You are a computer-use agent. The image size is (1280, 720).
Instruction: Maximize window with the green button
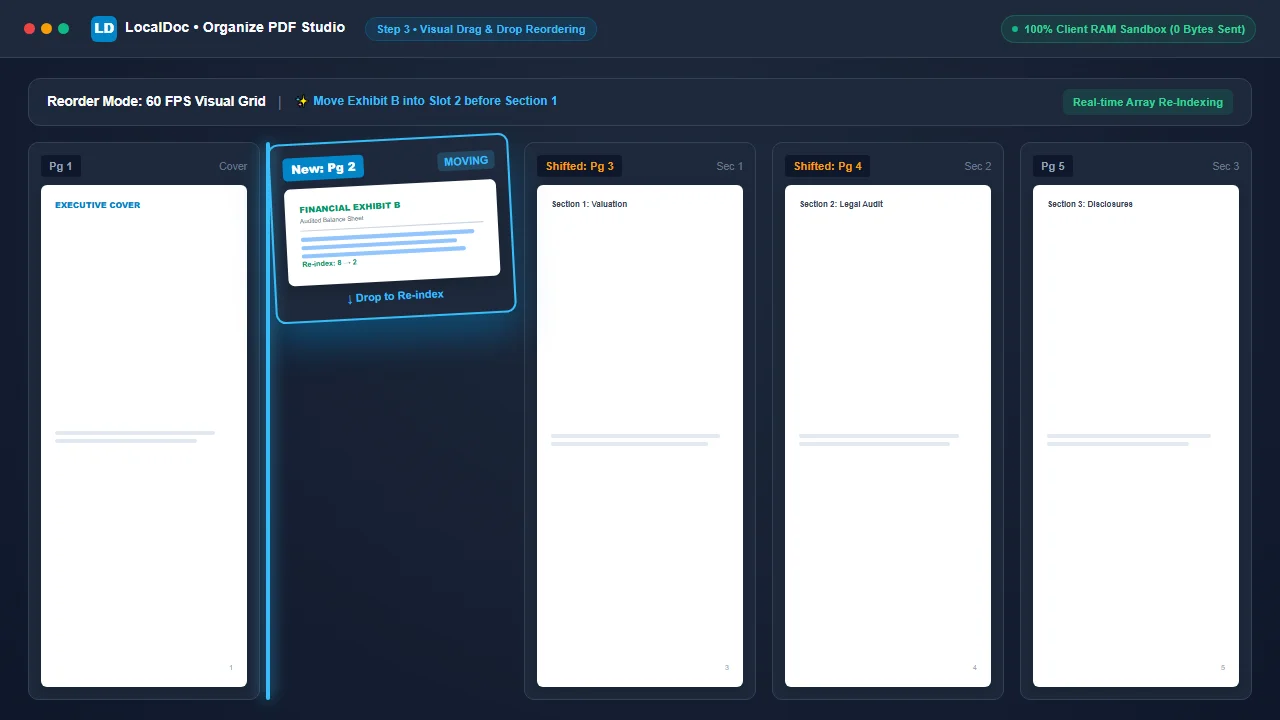pyautogui.click(x=63, y=29)
